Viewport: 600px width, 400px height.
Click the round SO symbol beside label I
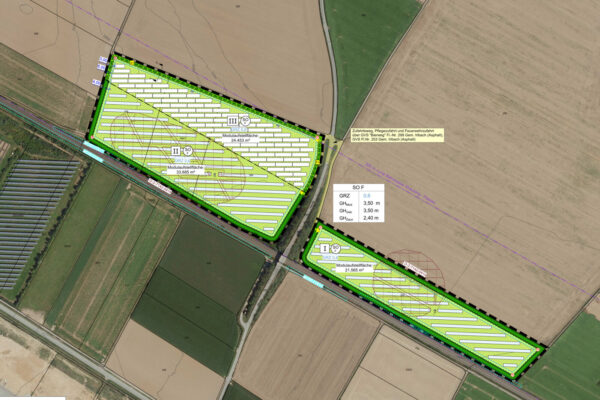(335, 248)
